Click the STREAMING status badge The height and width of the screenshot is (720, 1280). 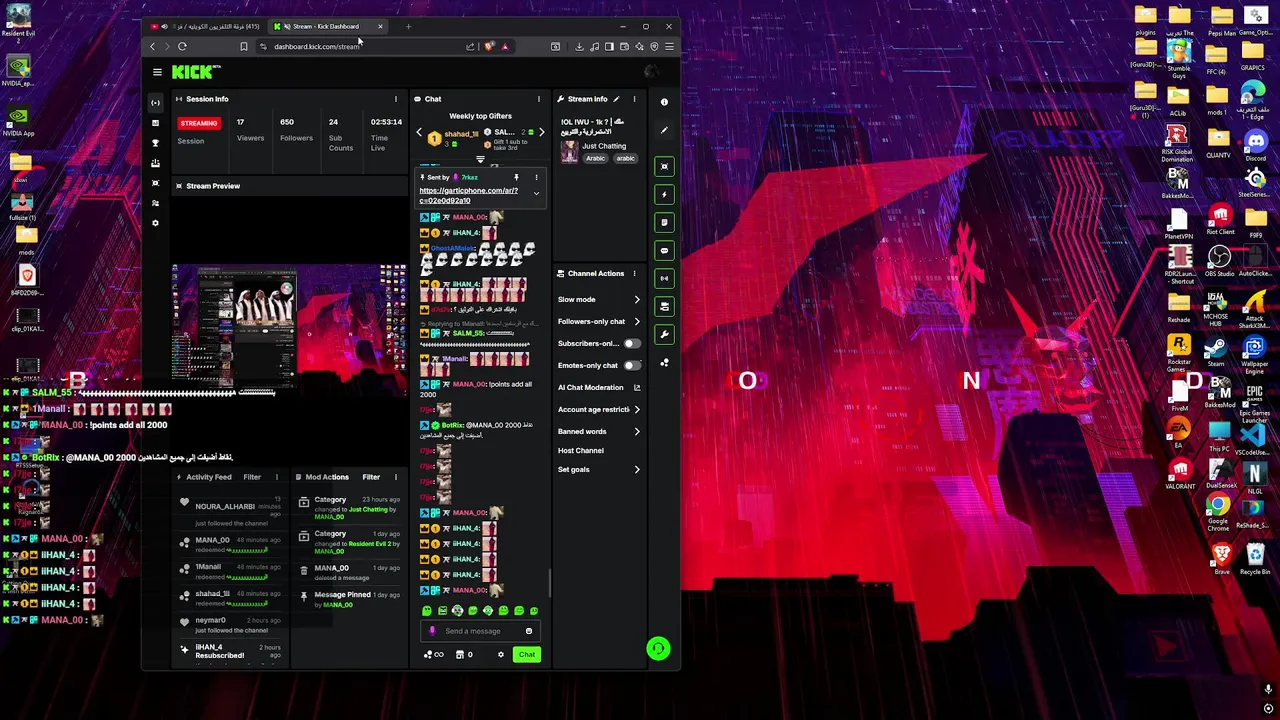coord(199,123)
